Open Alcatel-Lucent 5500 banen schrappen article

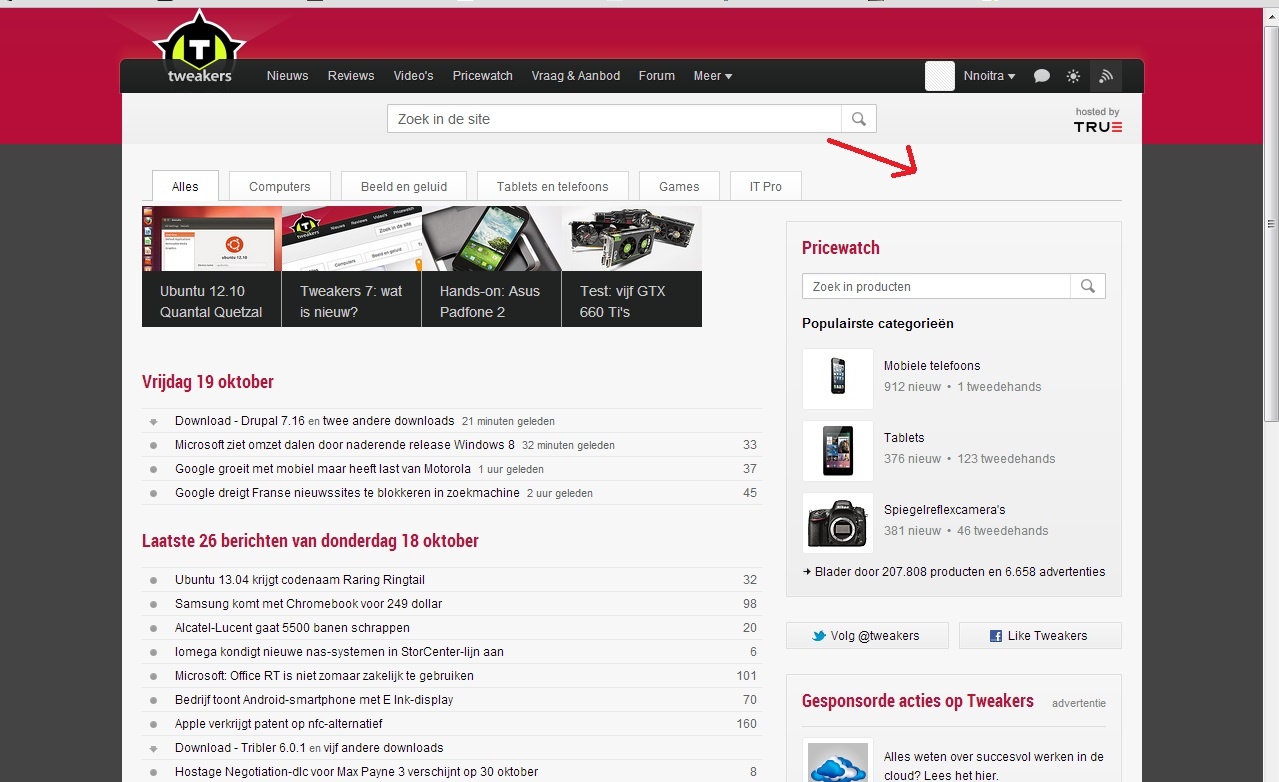point(292,628)
